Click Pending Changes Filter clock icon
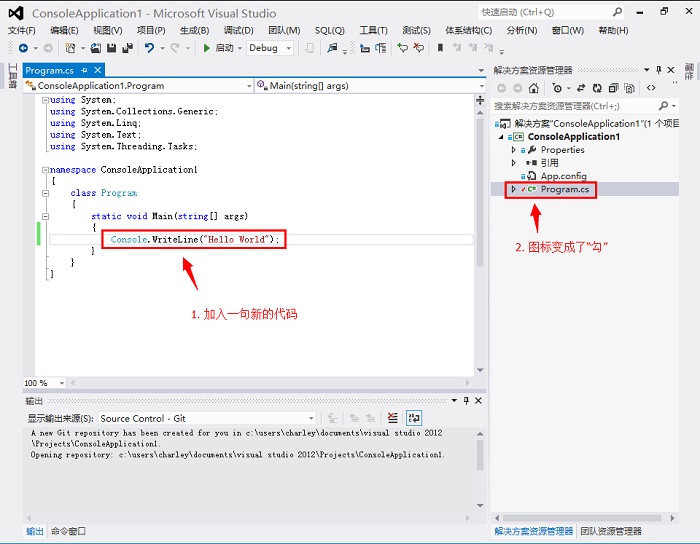This screenshot has width=700, height=544. (557, 88)
